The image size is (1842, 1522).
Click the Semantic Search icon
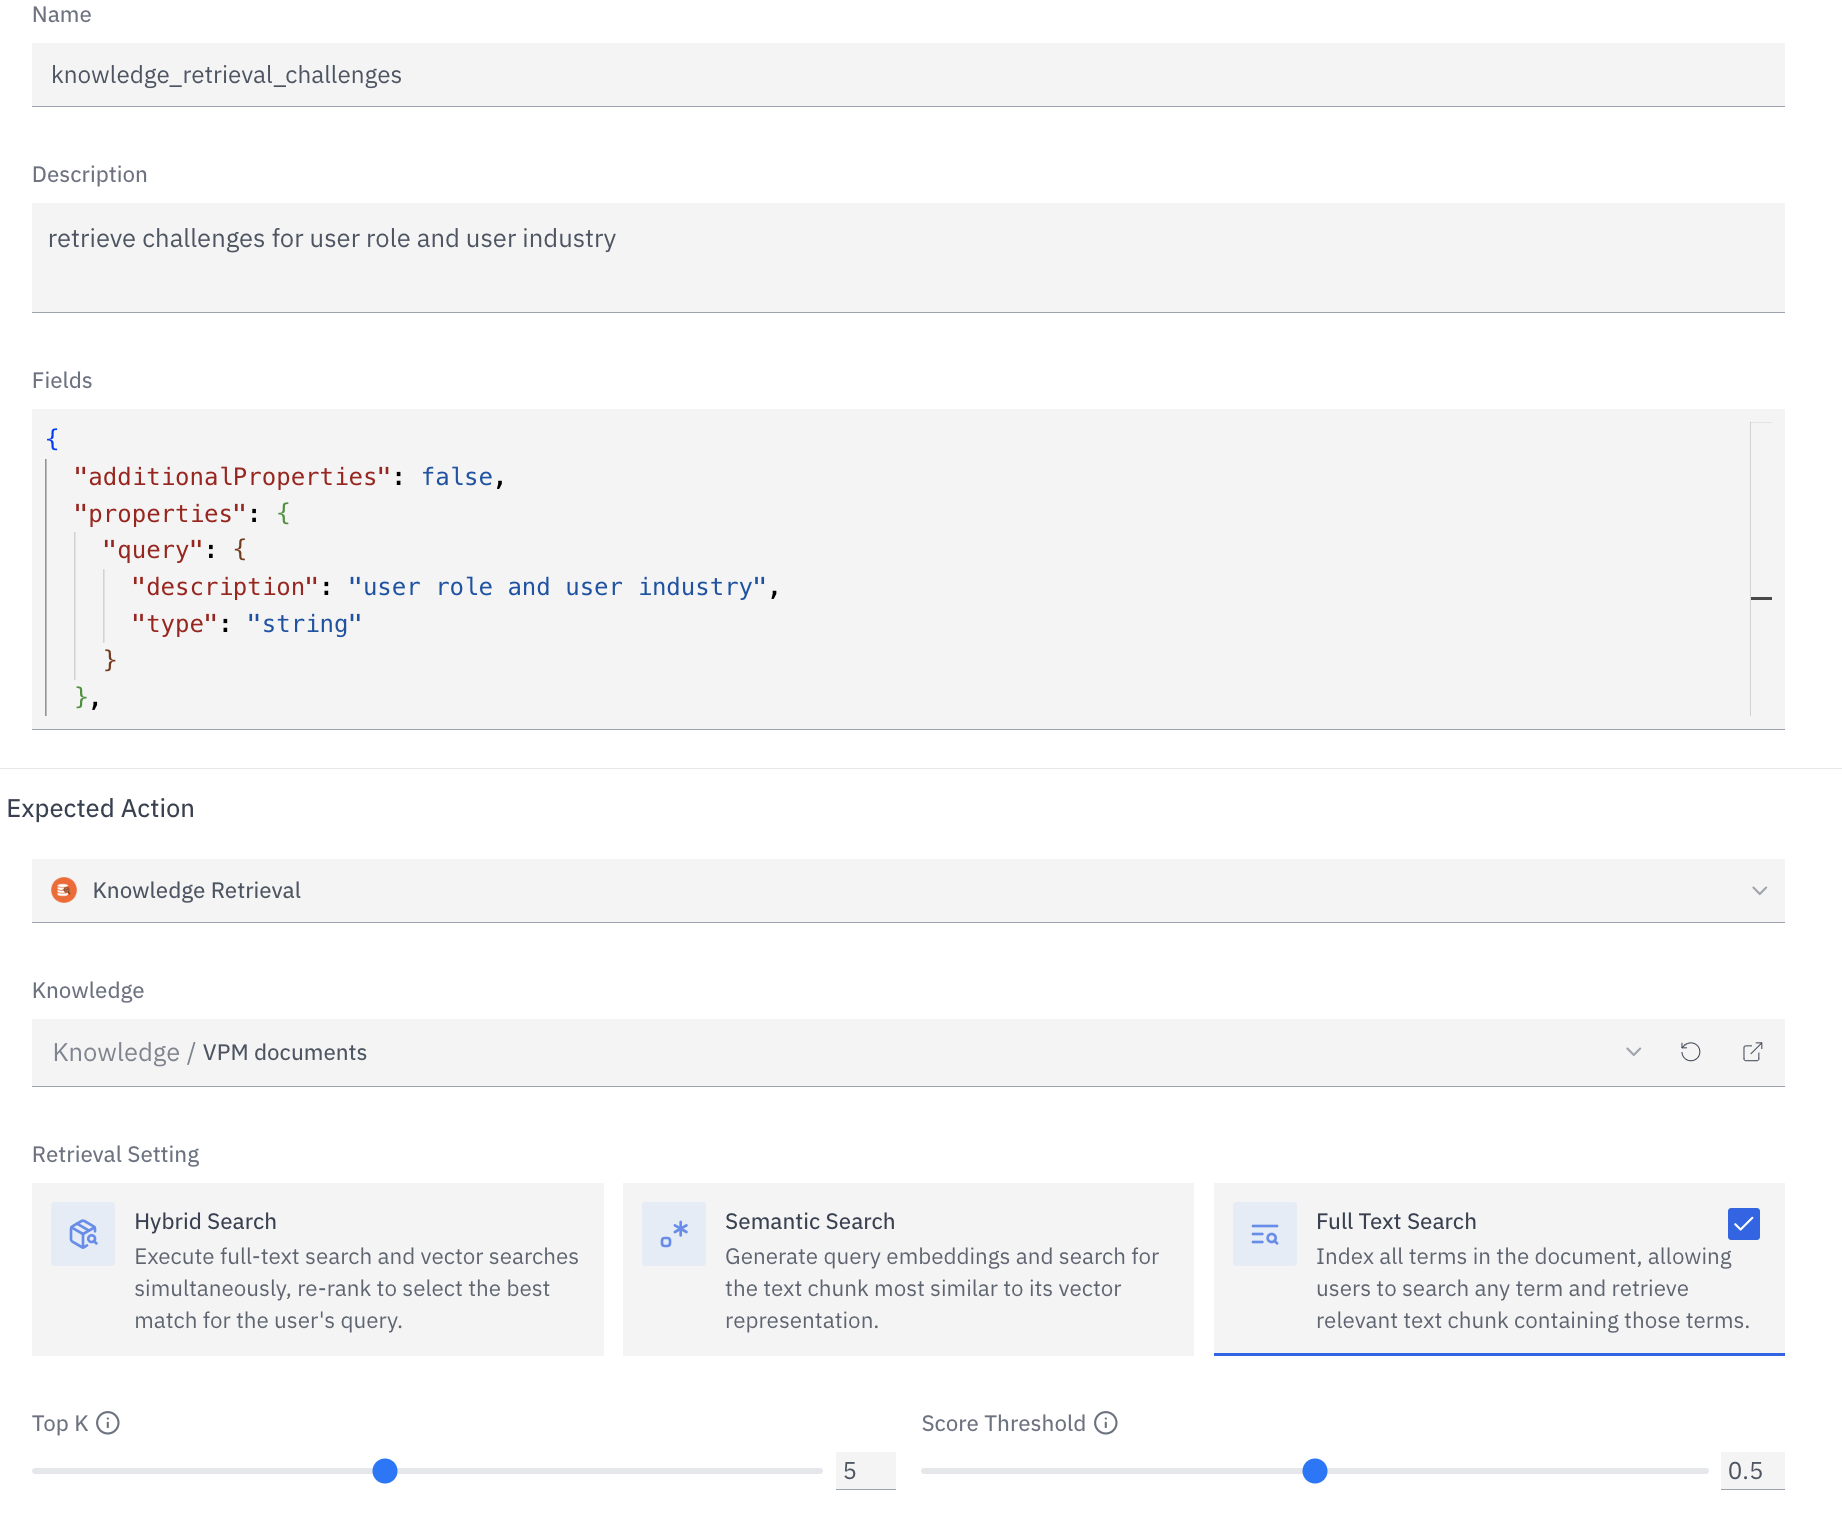tap(674, 1234)
